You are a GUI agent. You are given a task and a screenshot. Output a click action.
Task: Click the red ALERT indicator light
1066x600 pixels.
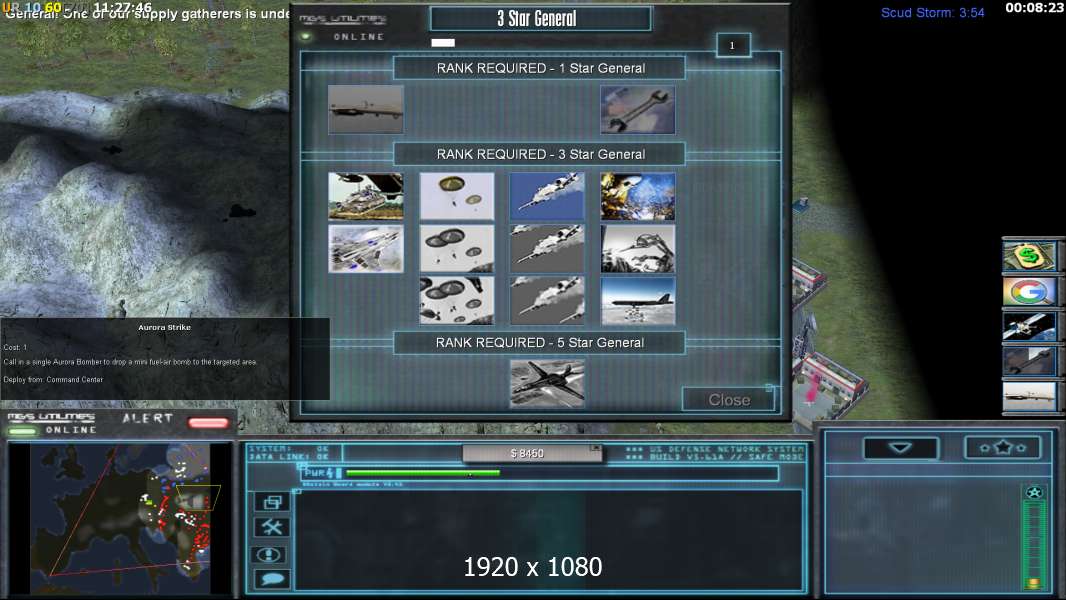(x=208, y=423)
